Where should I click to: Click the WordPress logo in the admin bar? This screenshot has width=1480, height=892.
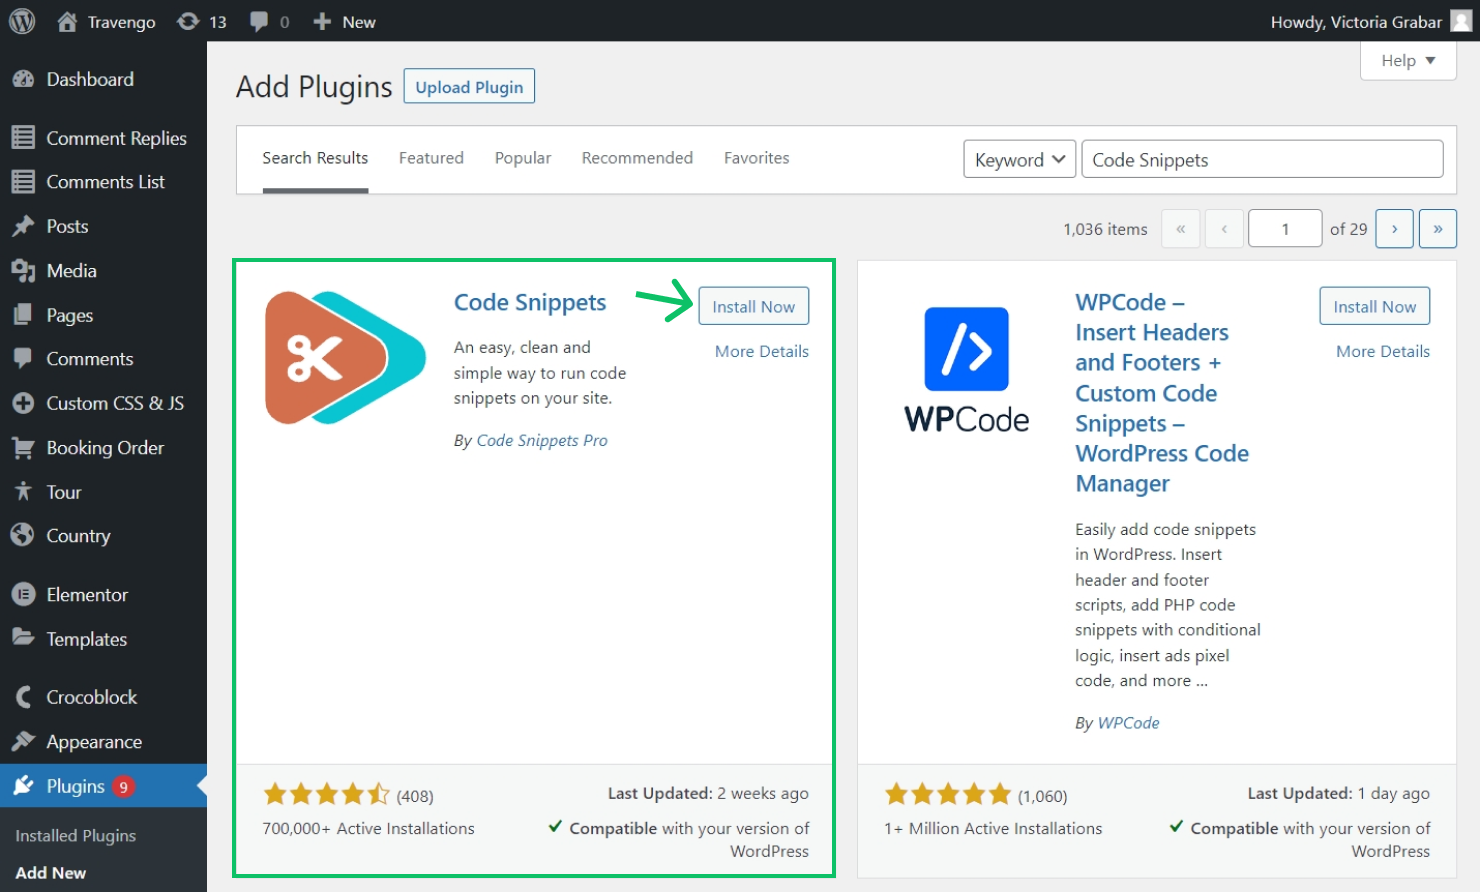pyautogui.click(x=22, y=21)
